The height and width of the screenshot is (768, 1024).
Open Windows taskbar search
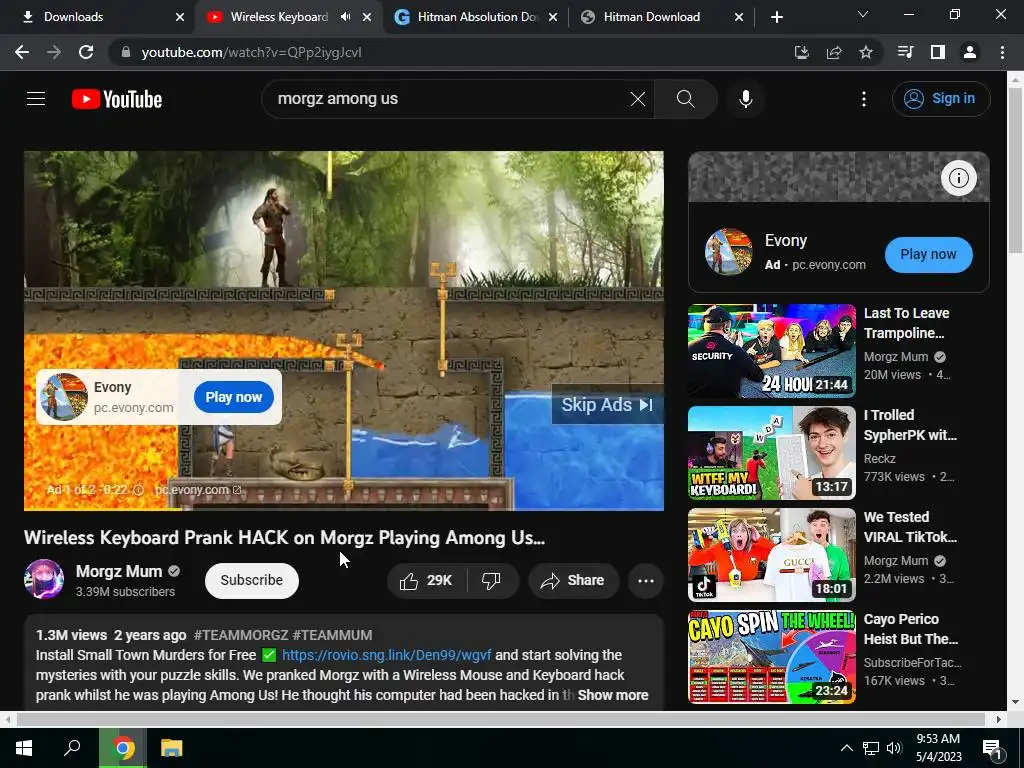tap(72, 748)
